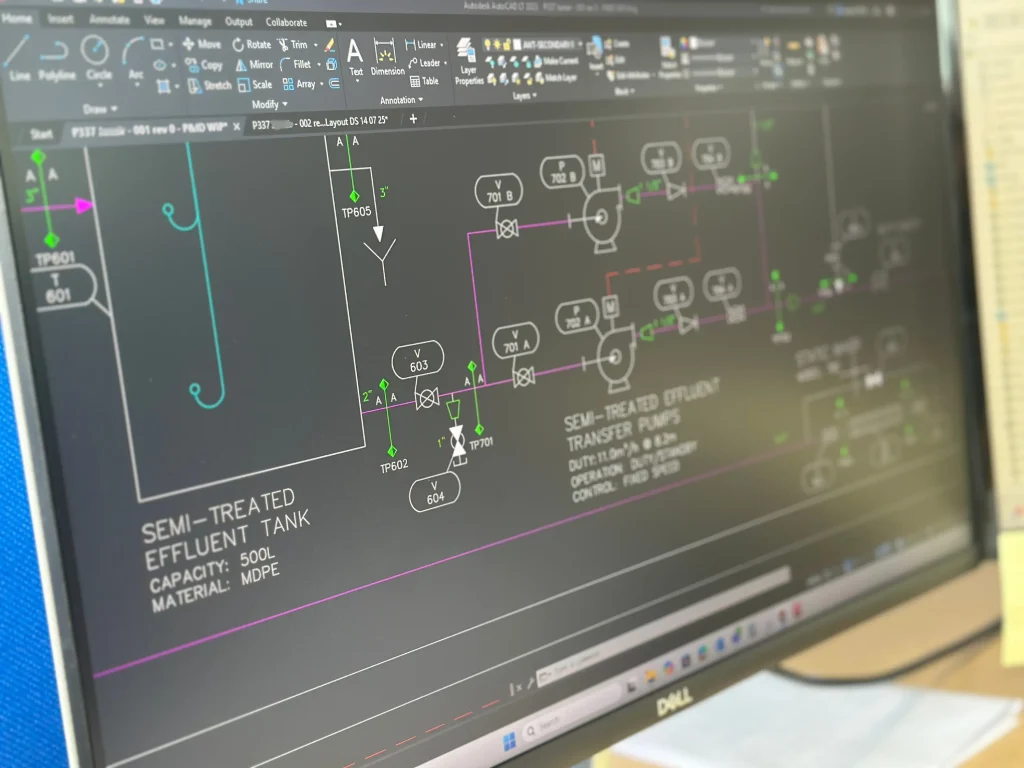1024x768 pixels.
Task: Open the Annotate ribbon tab
Action: click(x=109, y=20)
